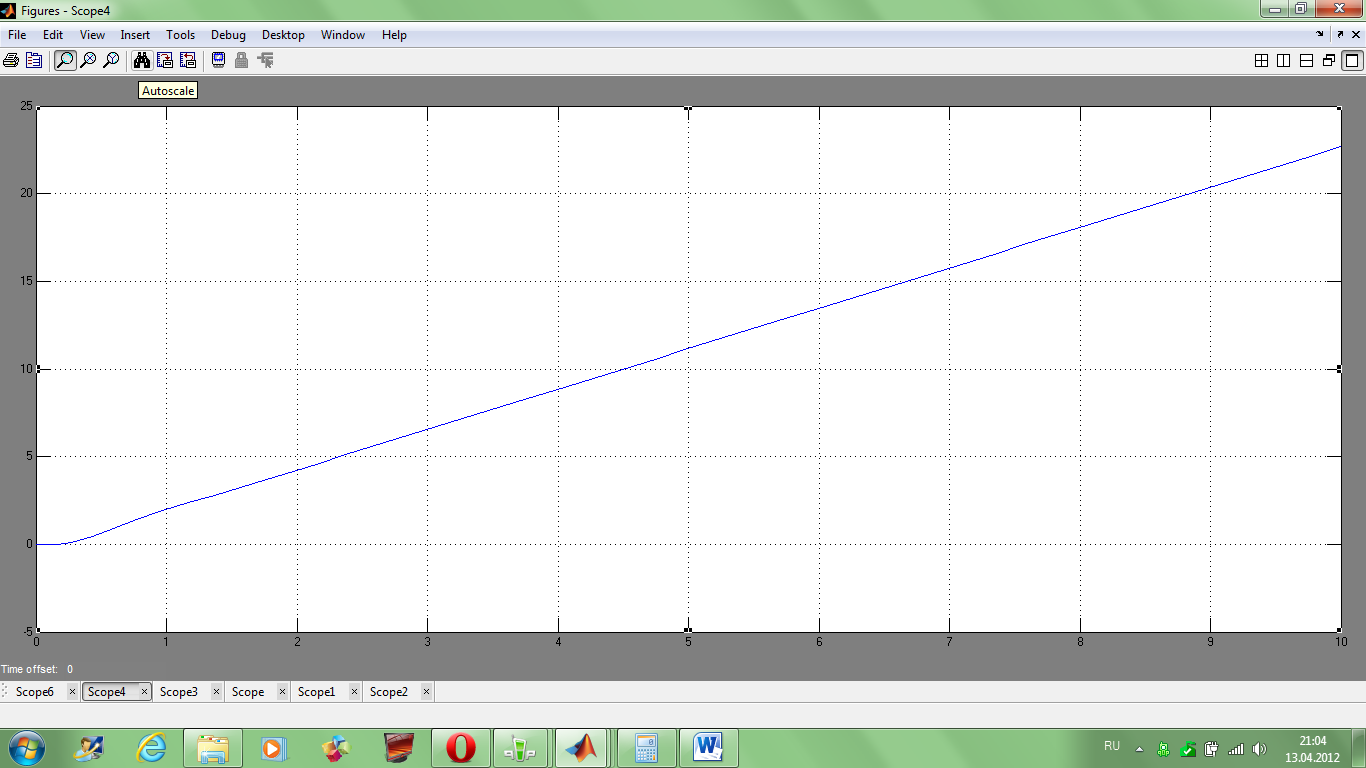Click the Time offset label
This screenshot has height=768, width=1366.
(29, 669)
